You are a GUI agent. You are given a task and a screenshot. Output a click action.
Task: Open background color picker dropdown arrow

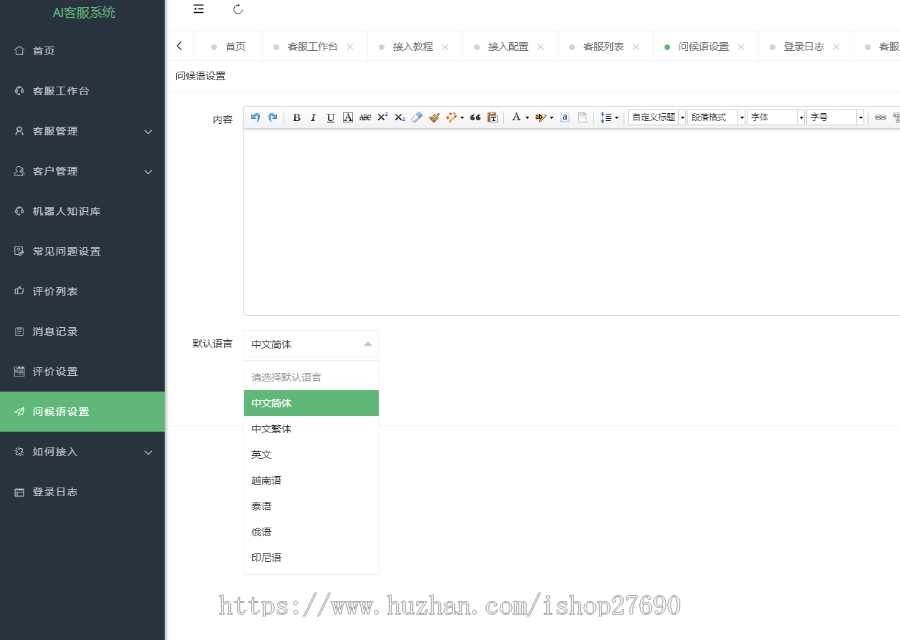coord(552,118)
